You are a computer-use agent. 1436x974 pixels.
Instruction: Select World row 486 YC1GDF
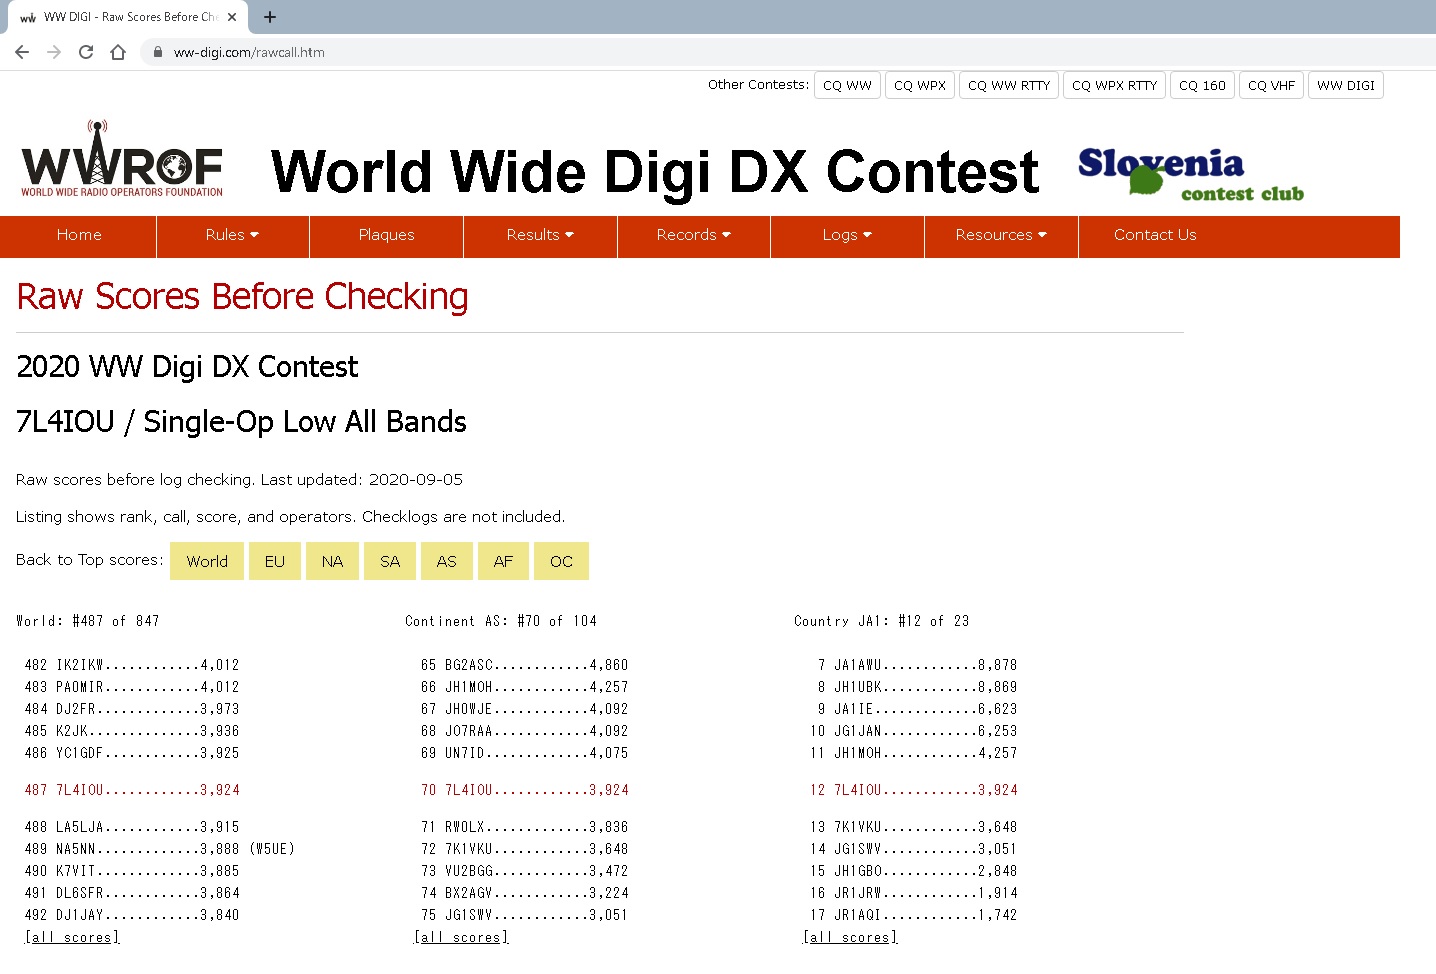[x=132, y=753]
